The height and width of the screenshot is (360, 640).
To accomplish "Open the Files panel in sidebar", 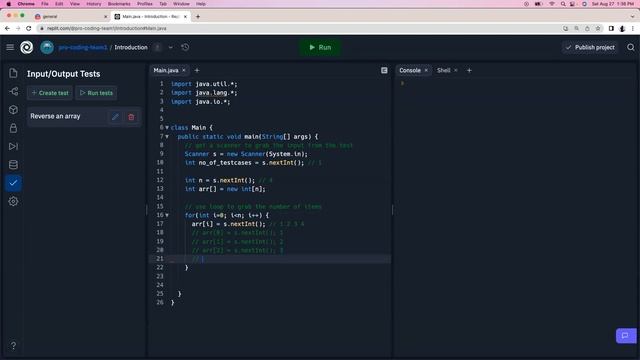I will coord(13,73).
